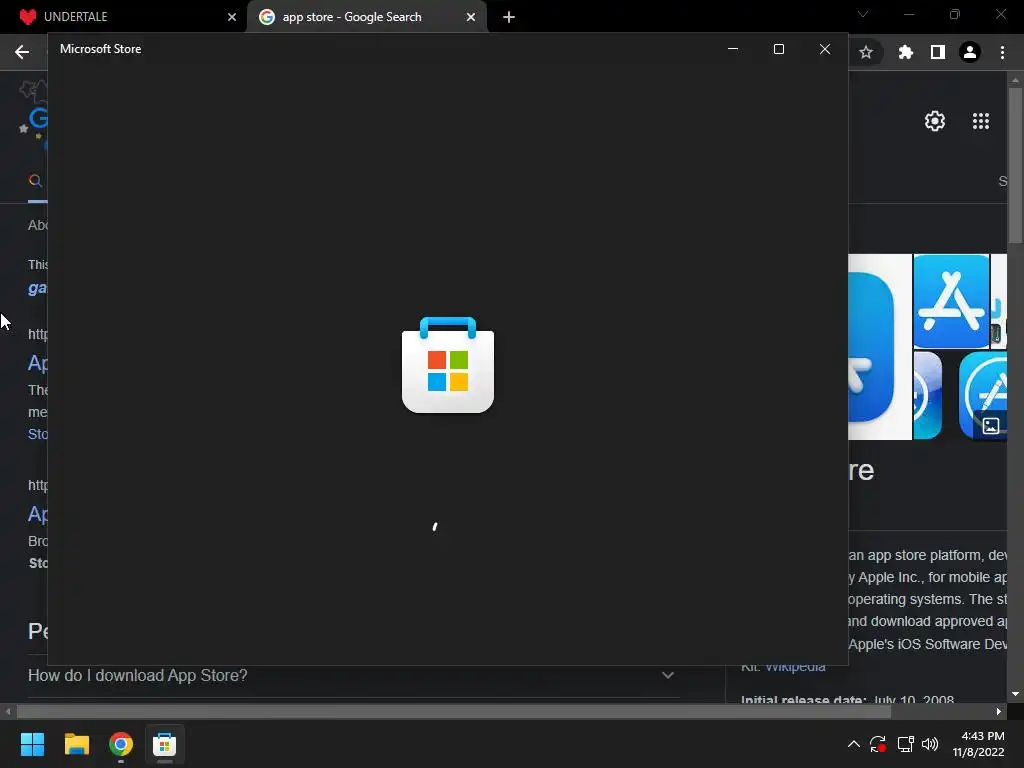Open the blue App Store icon thumbnail

(951, 301)
